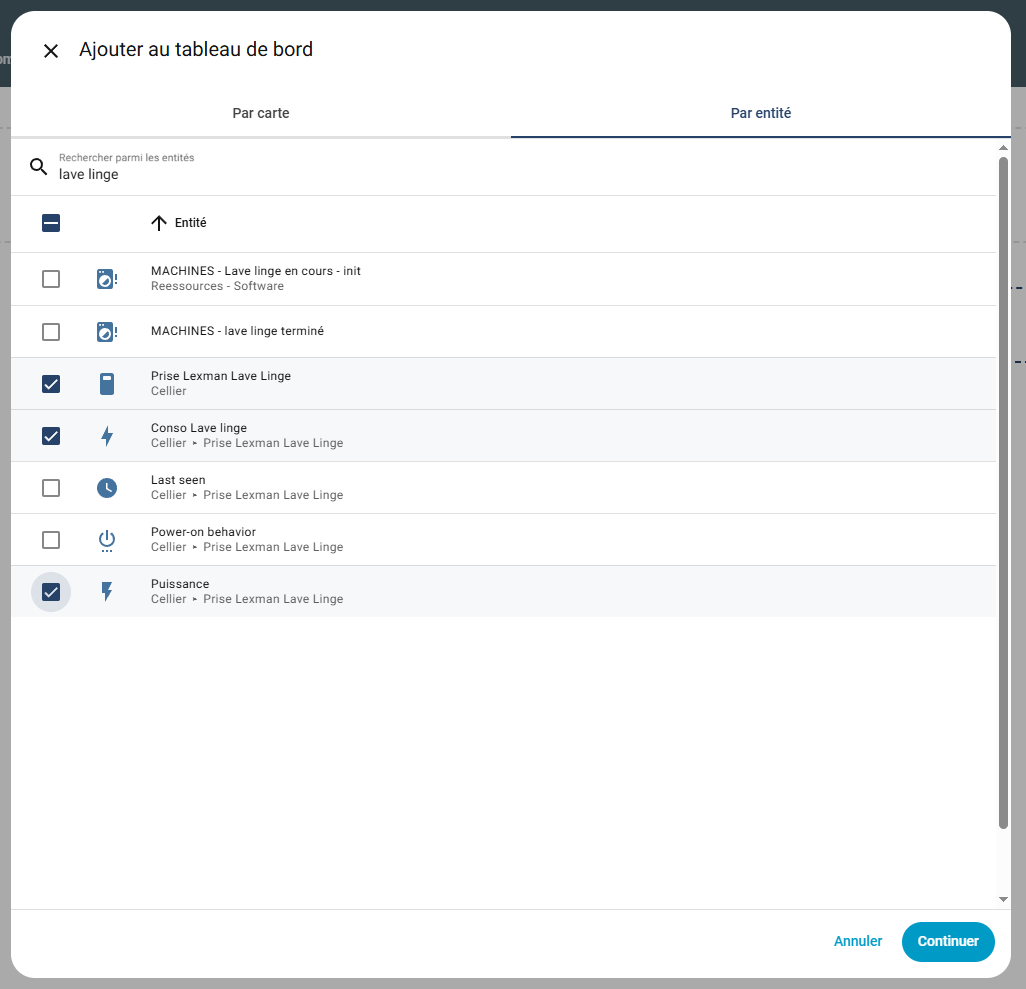
Task: Click the power icon for Power-on behavior
Action: 107,541
